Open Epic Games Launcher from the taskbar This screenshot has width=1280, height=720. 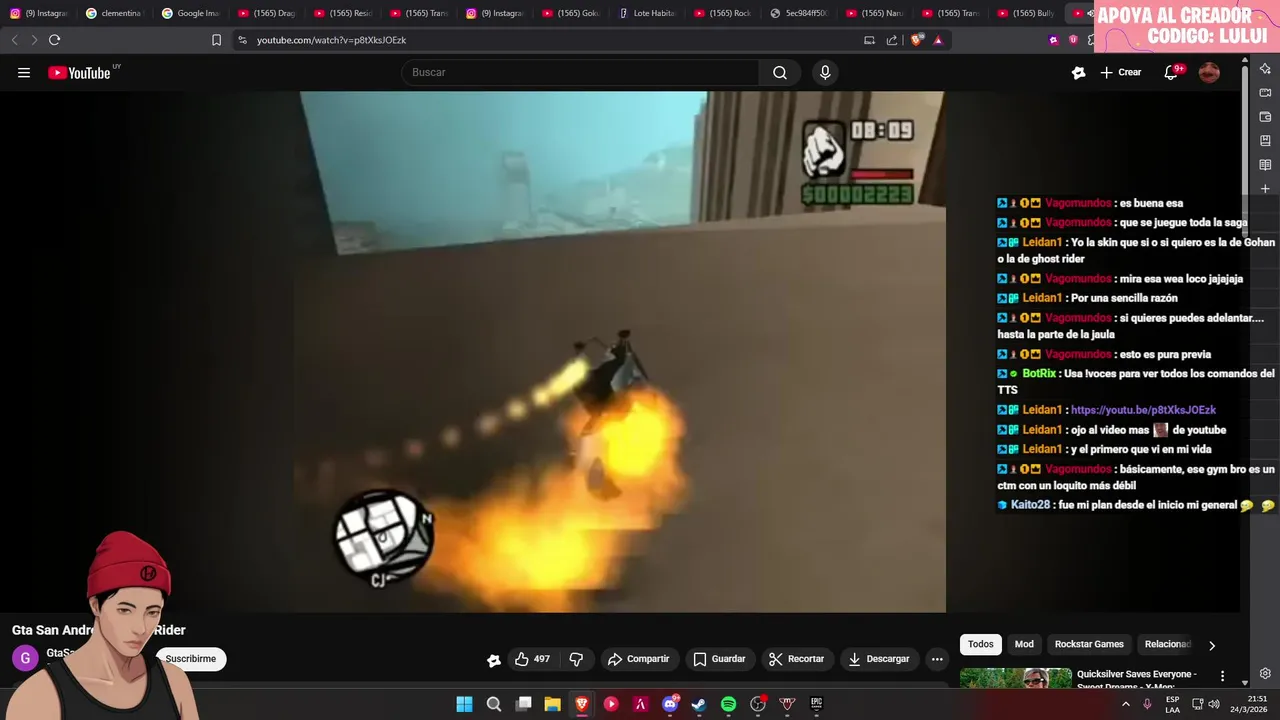(x=816, y=704)
